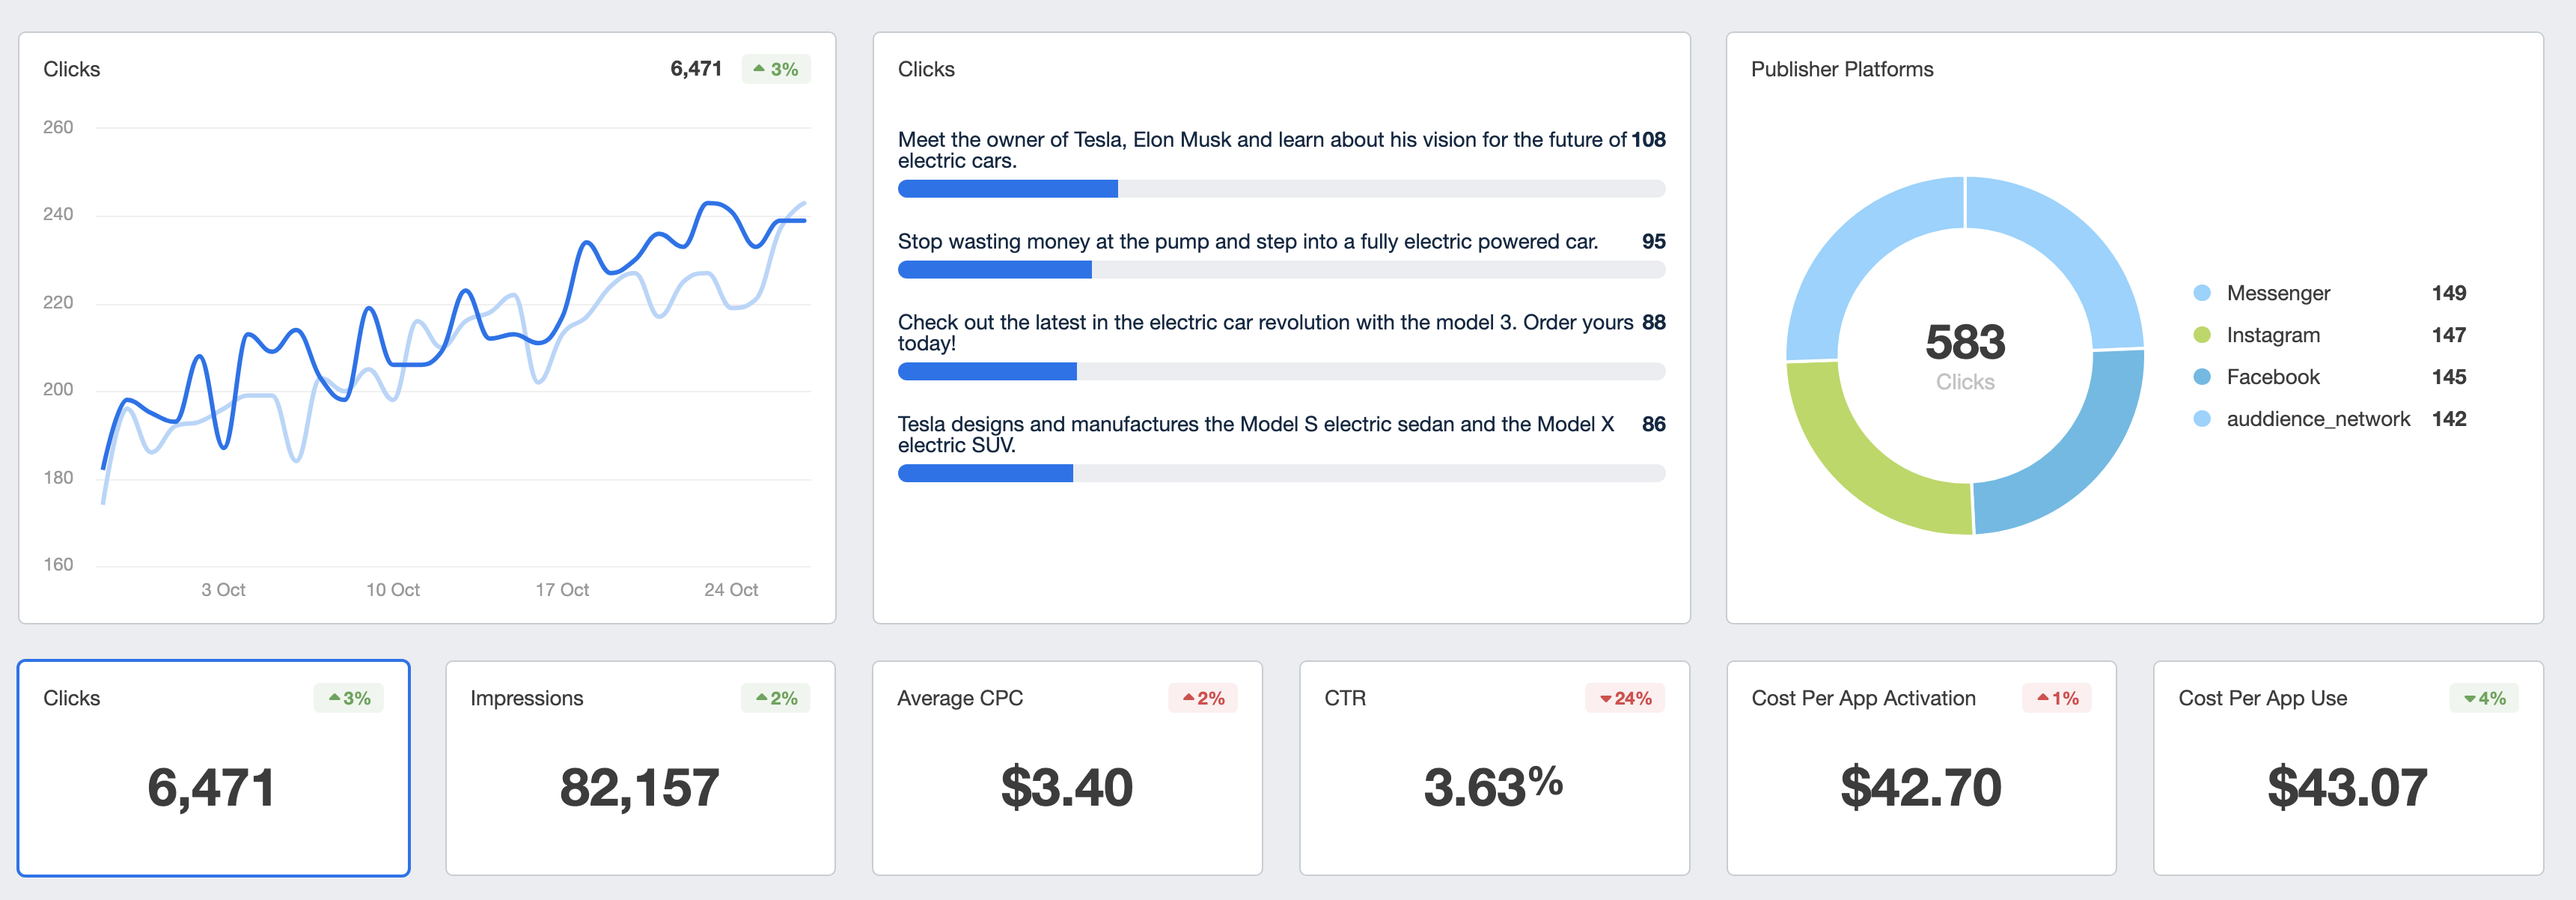Expand the Average CPC card
The width and height of the screenshot is (2576, 900).
coord(1067,768)
